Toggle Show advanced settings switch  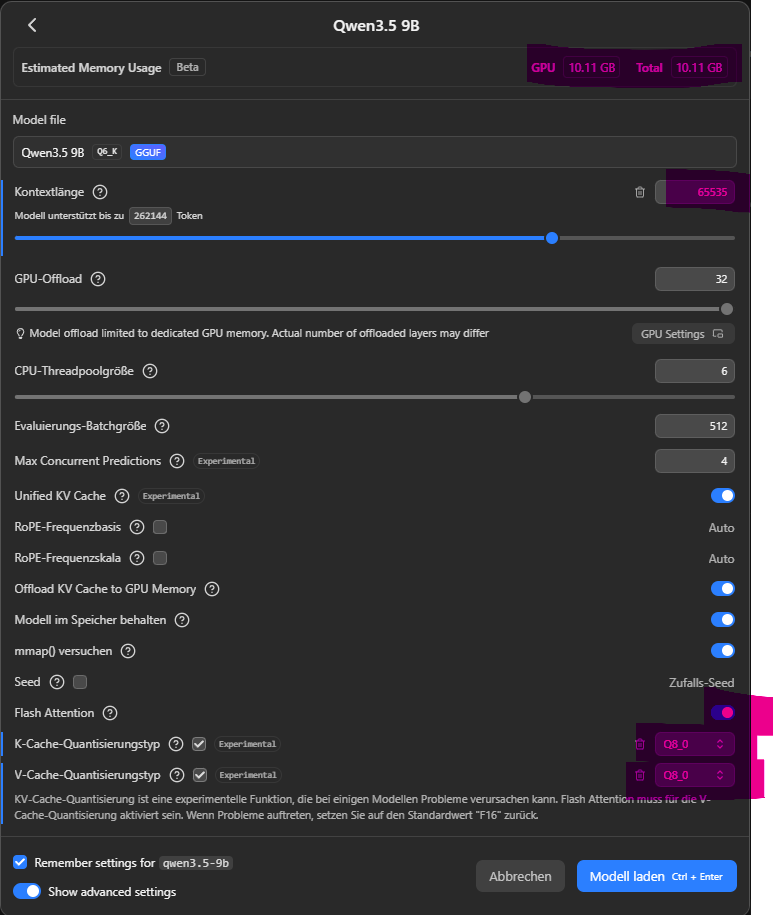[27, 891]
